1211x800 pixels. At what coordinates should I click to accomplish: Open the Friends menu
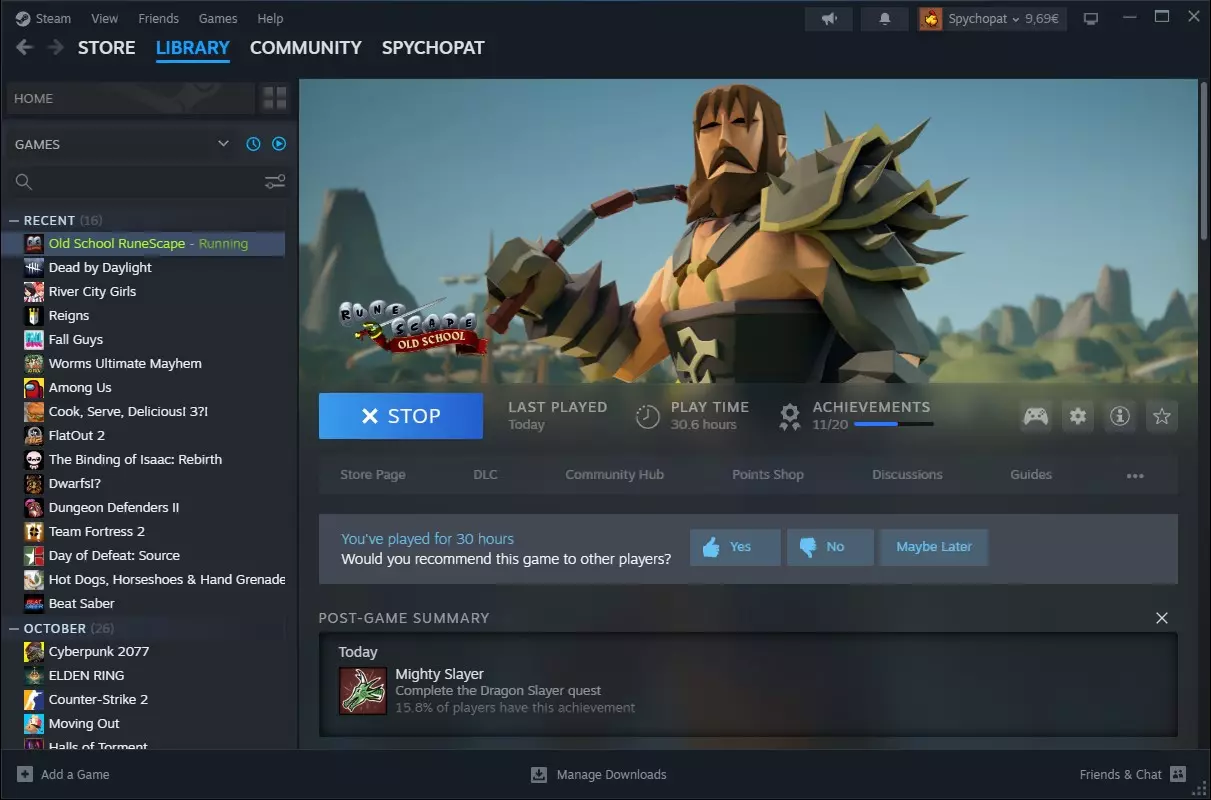tap(158, 19)
